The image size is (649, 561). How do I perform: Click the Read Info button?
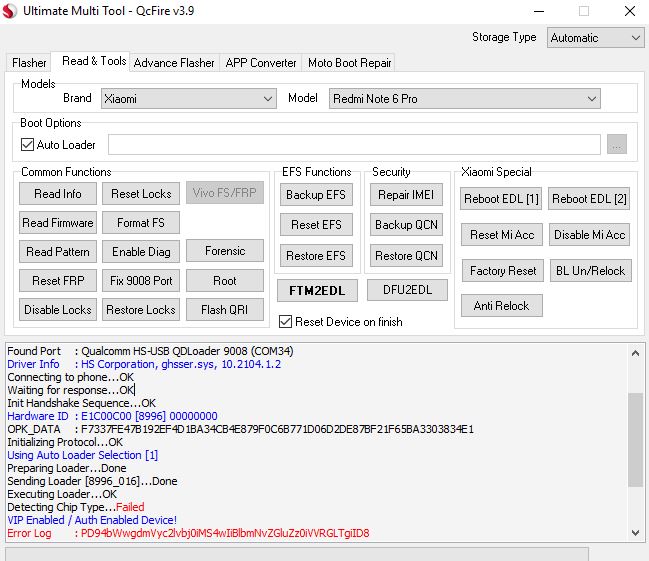[x=58, y=194]
